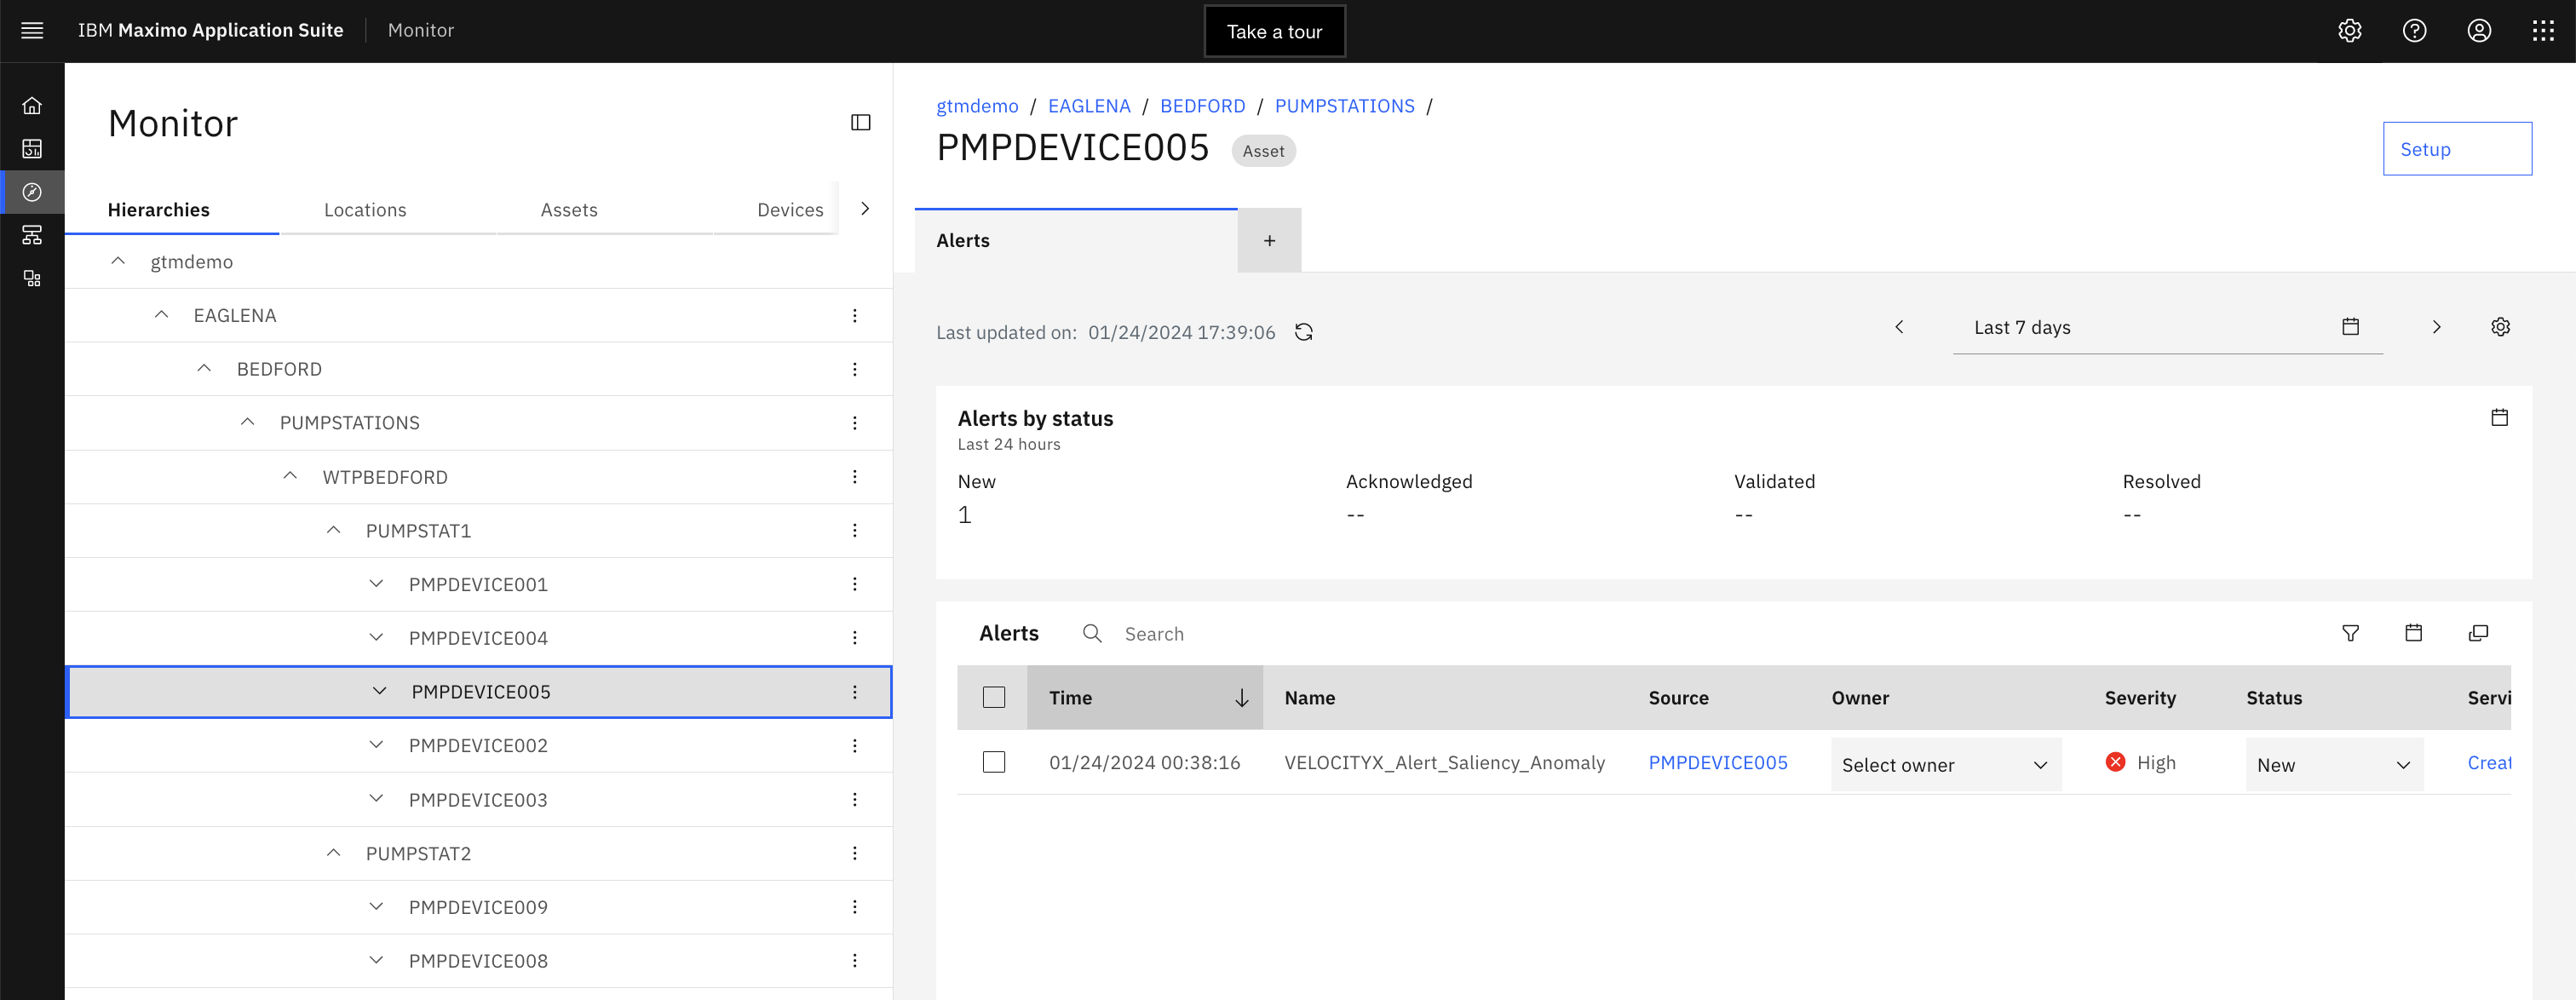The image size is (2576, 1000).
Task: Collapse the WTPBEDFORD tree node
Action: coord(290,477)
